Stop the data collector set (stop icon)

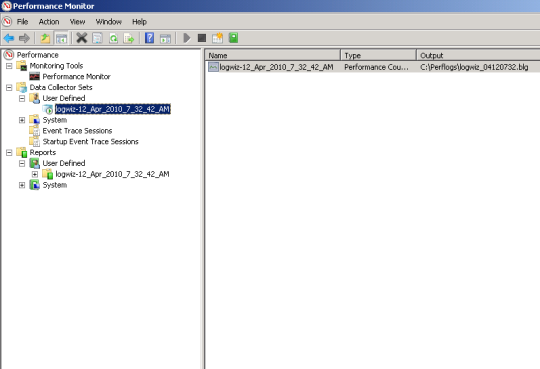(x=202, y=38)
